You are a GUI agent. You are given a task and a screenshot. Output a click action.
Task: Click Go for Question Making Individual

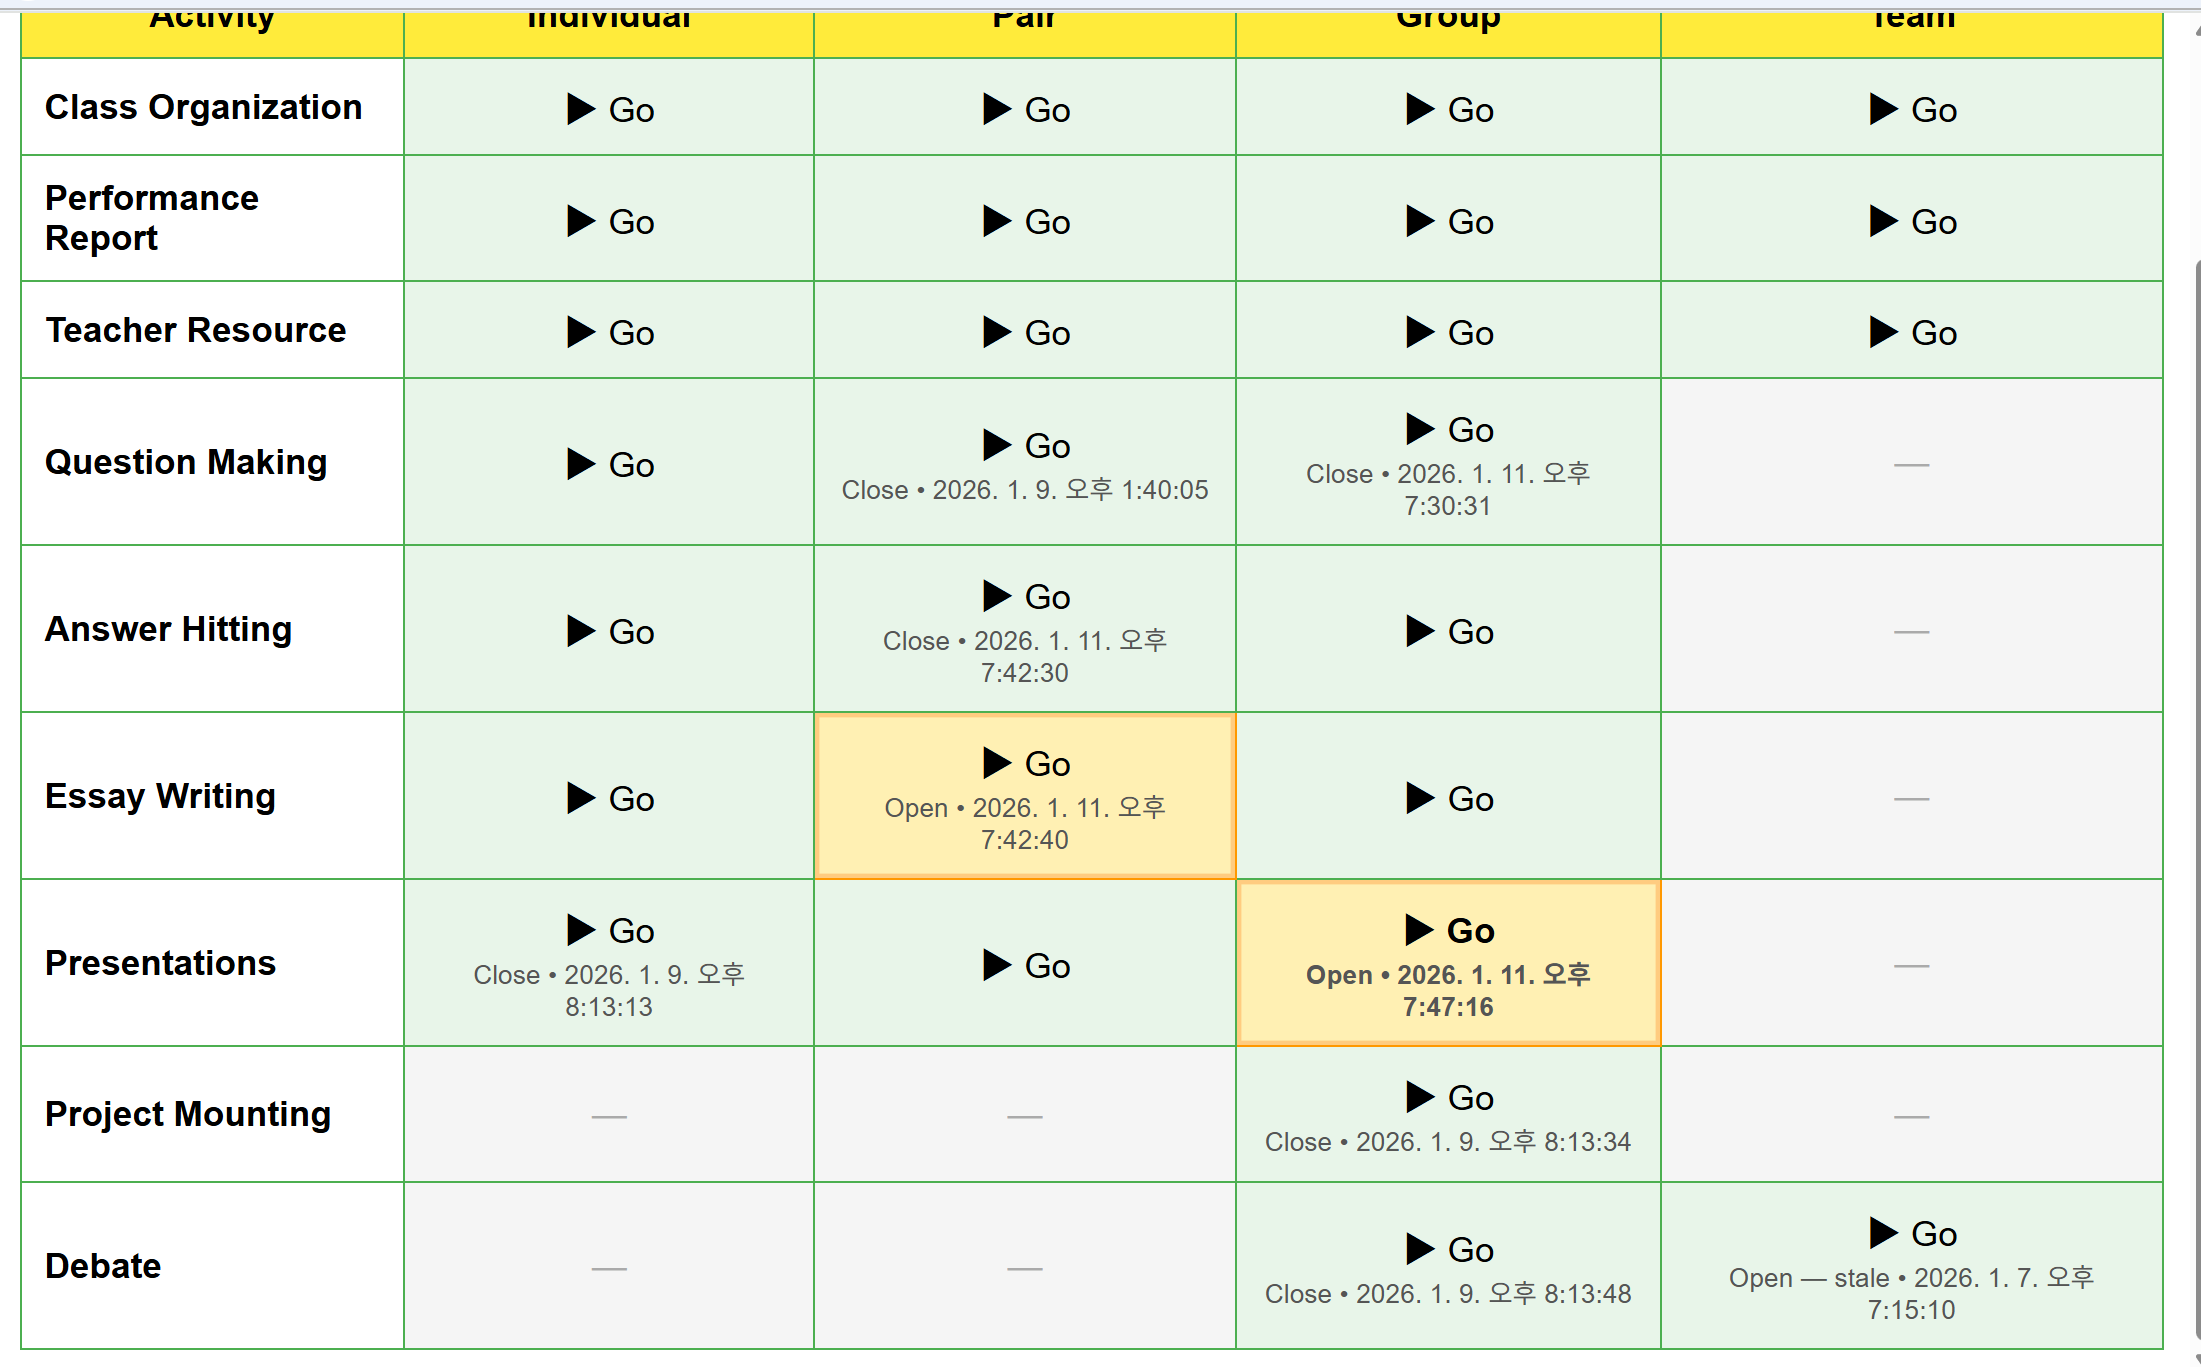coord(610,464)
